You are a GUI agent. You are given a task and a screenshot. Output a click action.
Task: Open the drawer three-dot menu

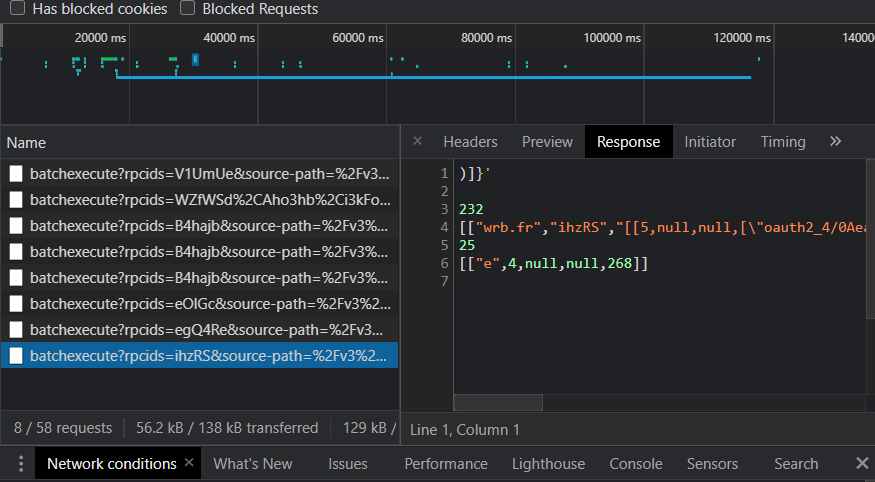[18, 464]
